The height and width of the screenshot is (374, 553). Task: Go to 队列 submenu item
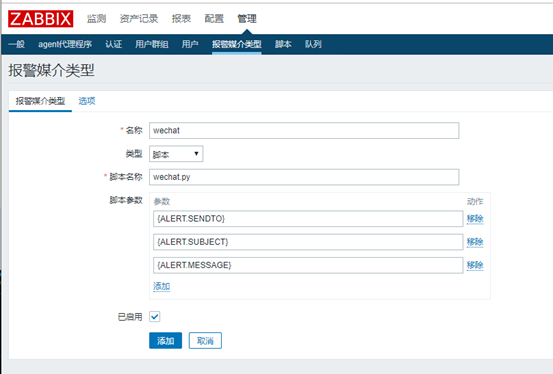(313, 44)
